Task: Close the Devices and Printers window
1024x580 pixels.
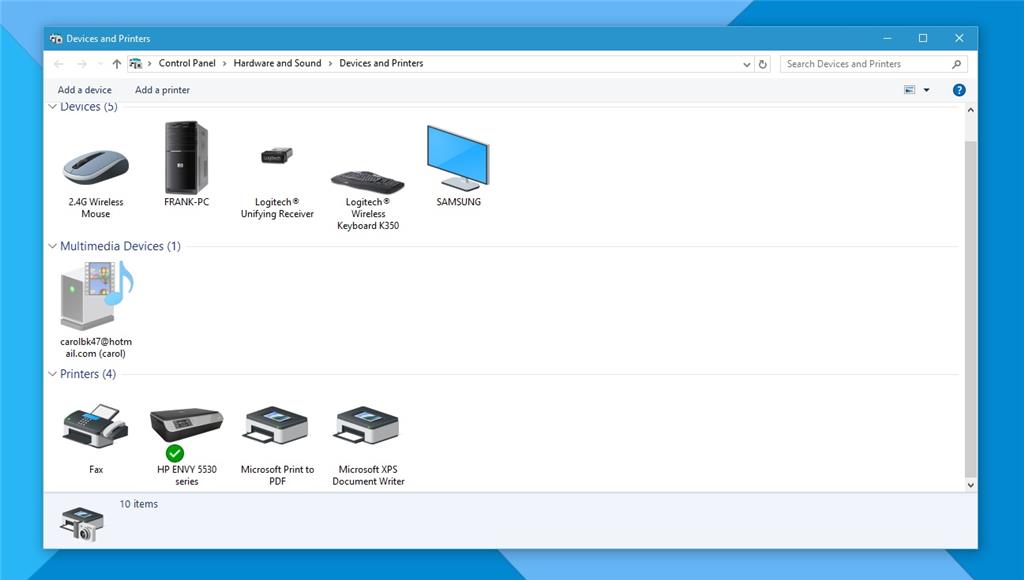Action: click(959, 39)
